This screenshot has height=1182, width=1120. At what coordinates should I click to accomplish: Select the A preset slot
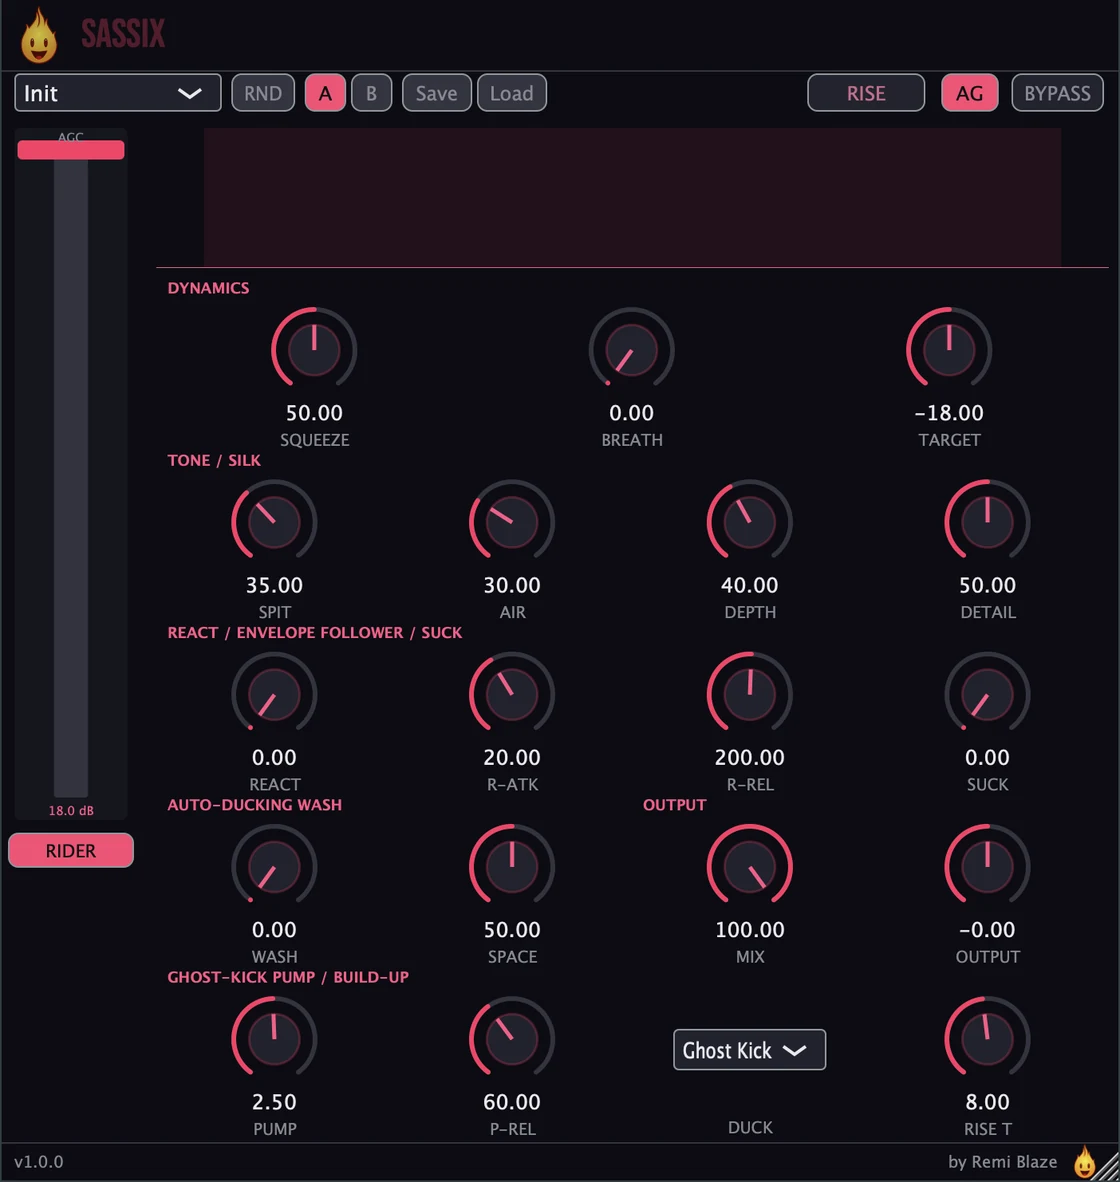point(325,93)
